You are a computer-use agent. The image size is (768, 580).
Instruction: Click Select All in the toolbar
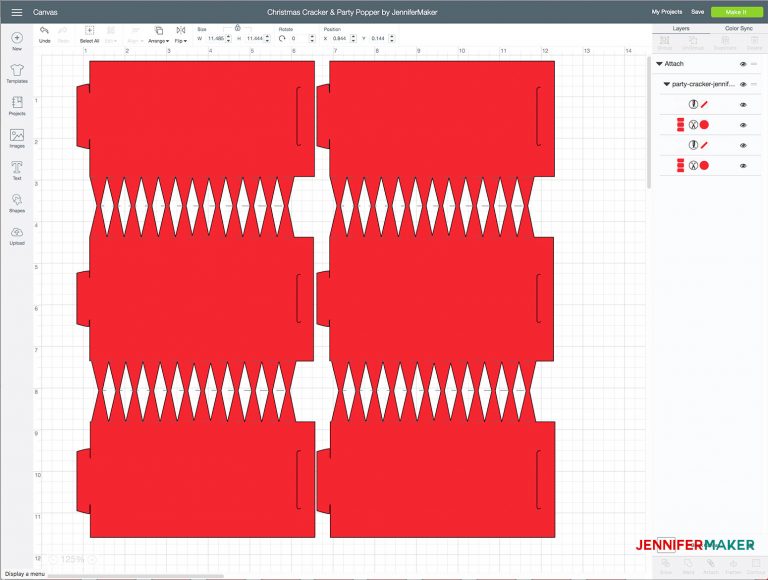click(x=89, y=34)
